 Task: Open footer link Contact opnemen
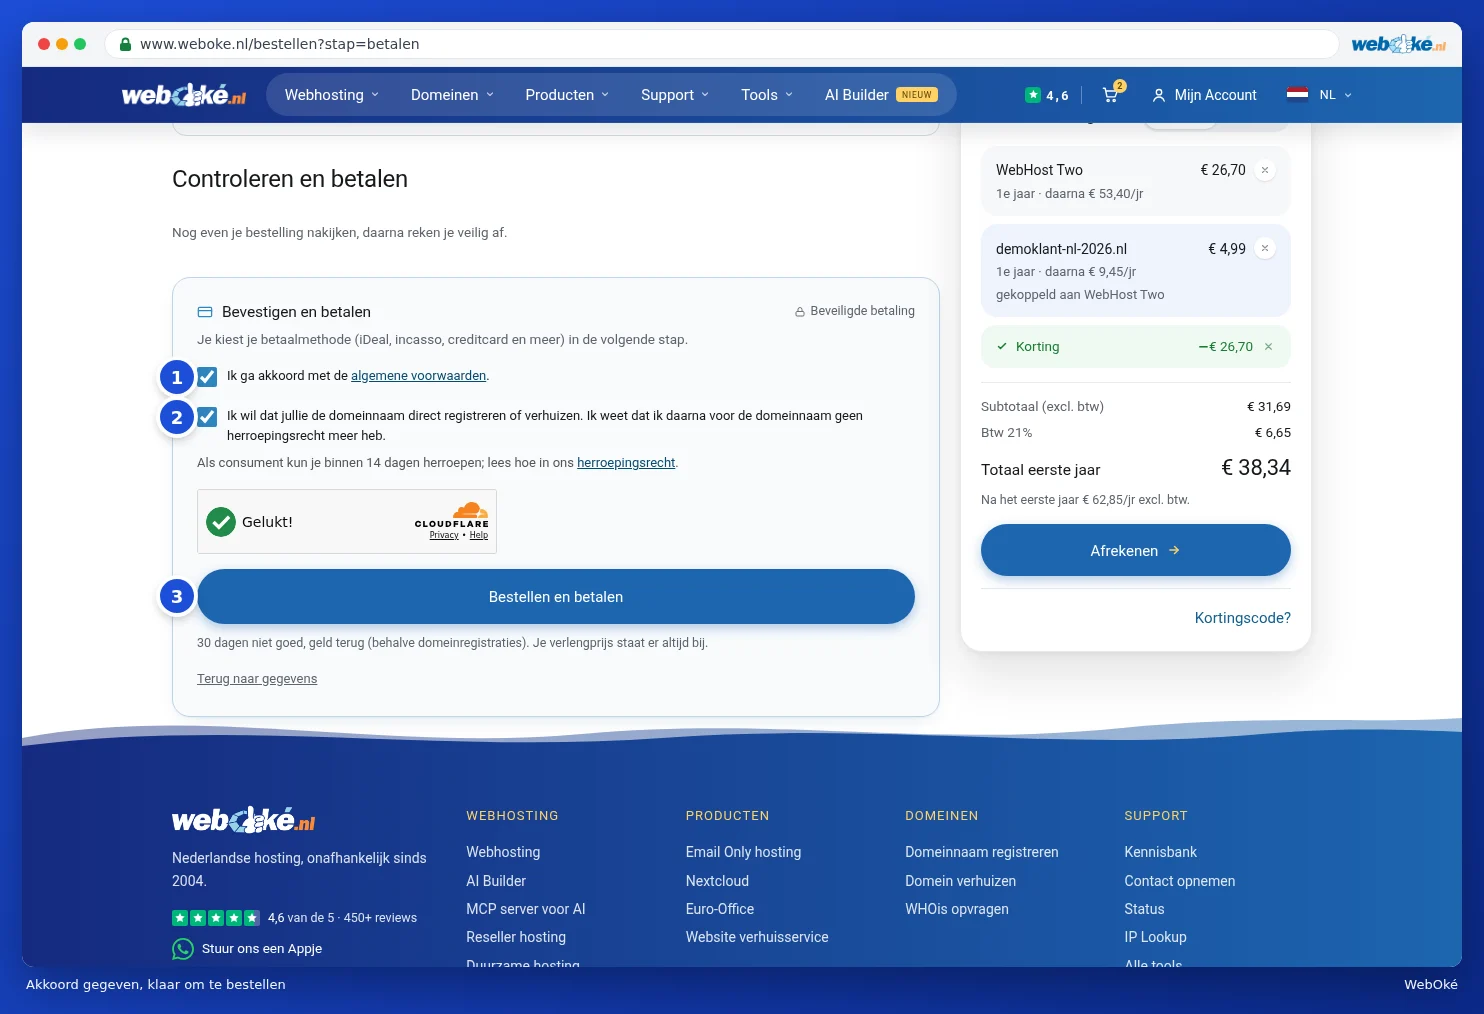[1180, 881]
